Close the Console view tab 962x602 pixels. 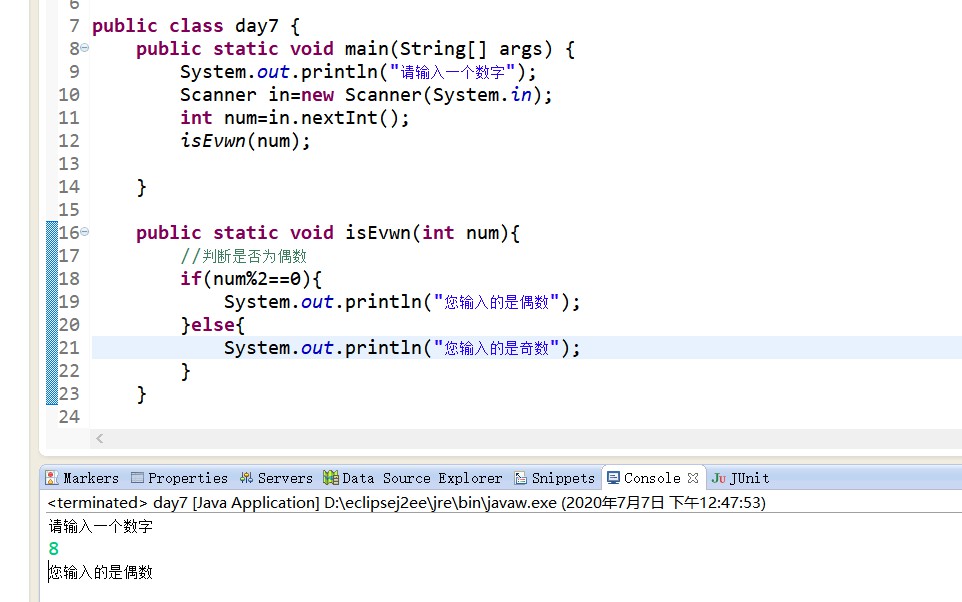click(693, 477)
